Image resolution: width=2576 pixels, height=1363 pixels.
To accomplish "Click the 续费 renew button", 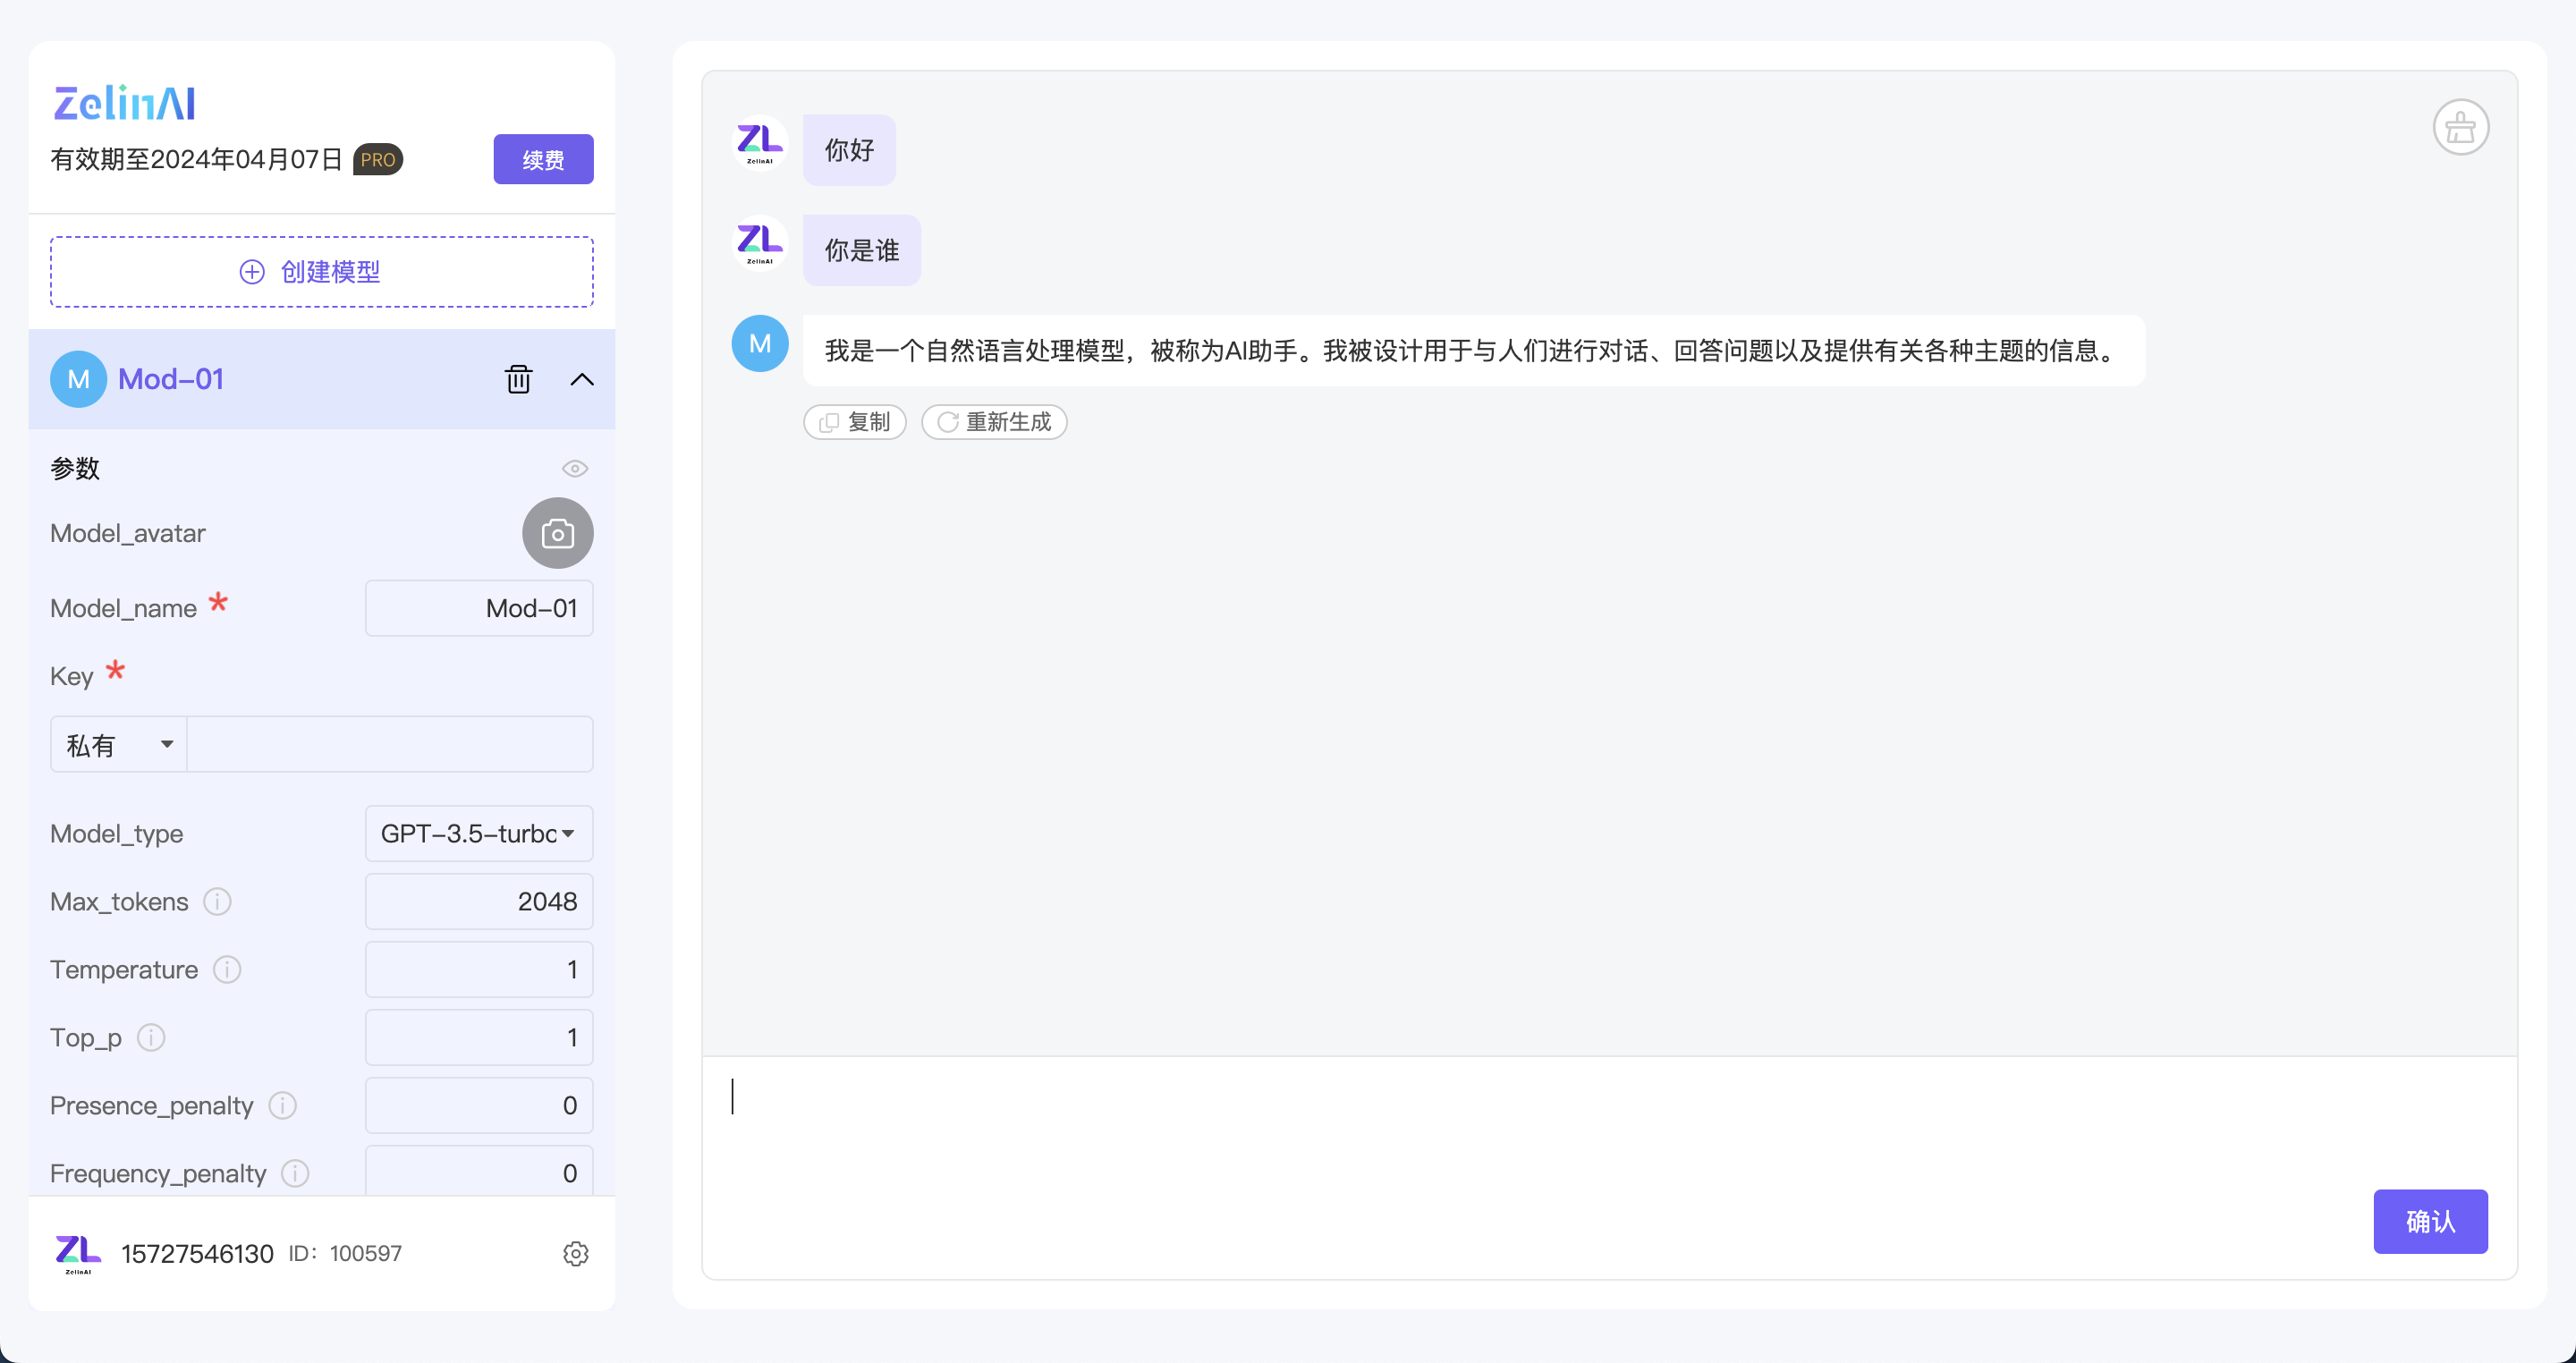I will tap(543, 159).
